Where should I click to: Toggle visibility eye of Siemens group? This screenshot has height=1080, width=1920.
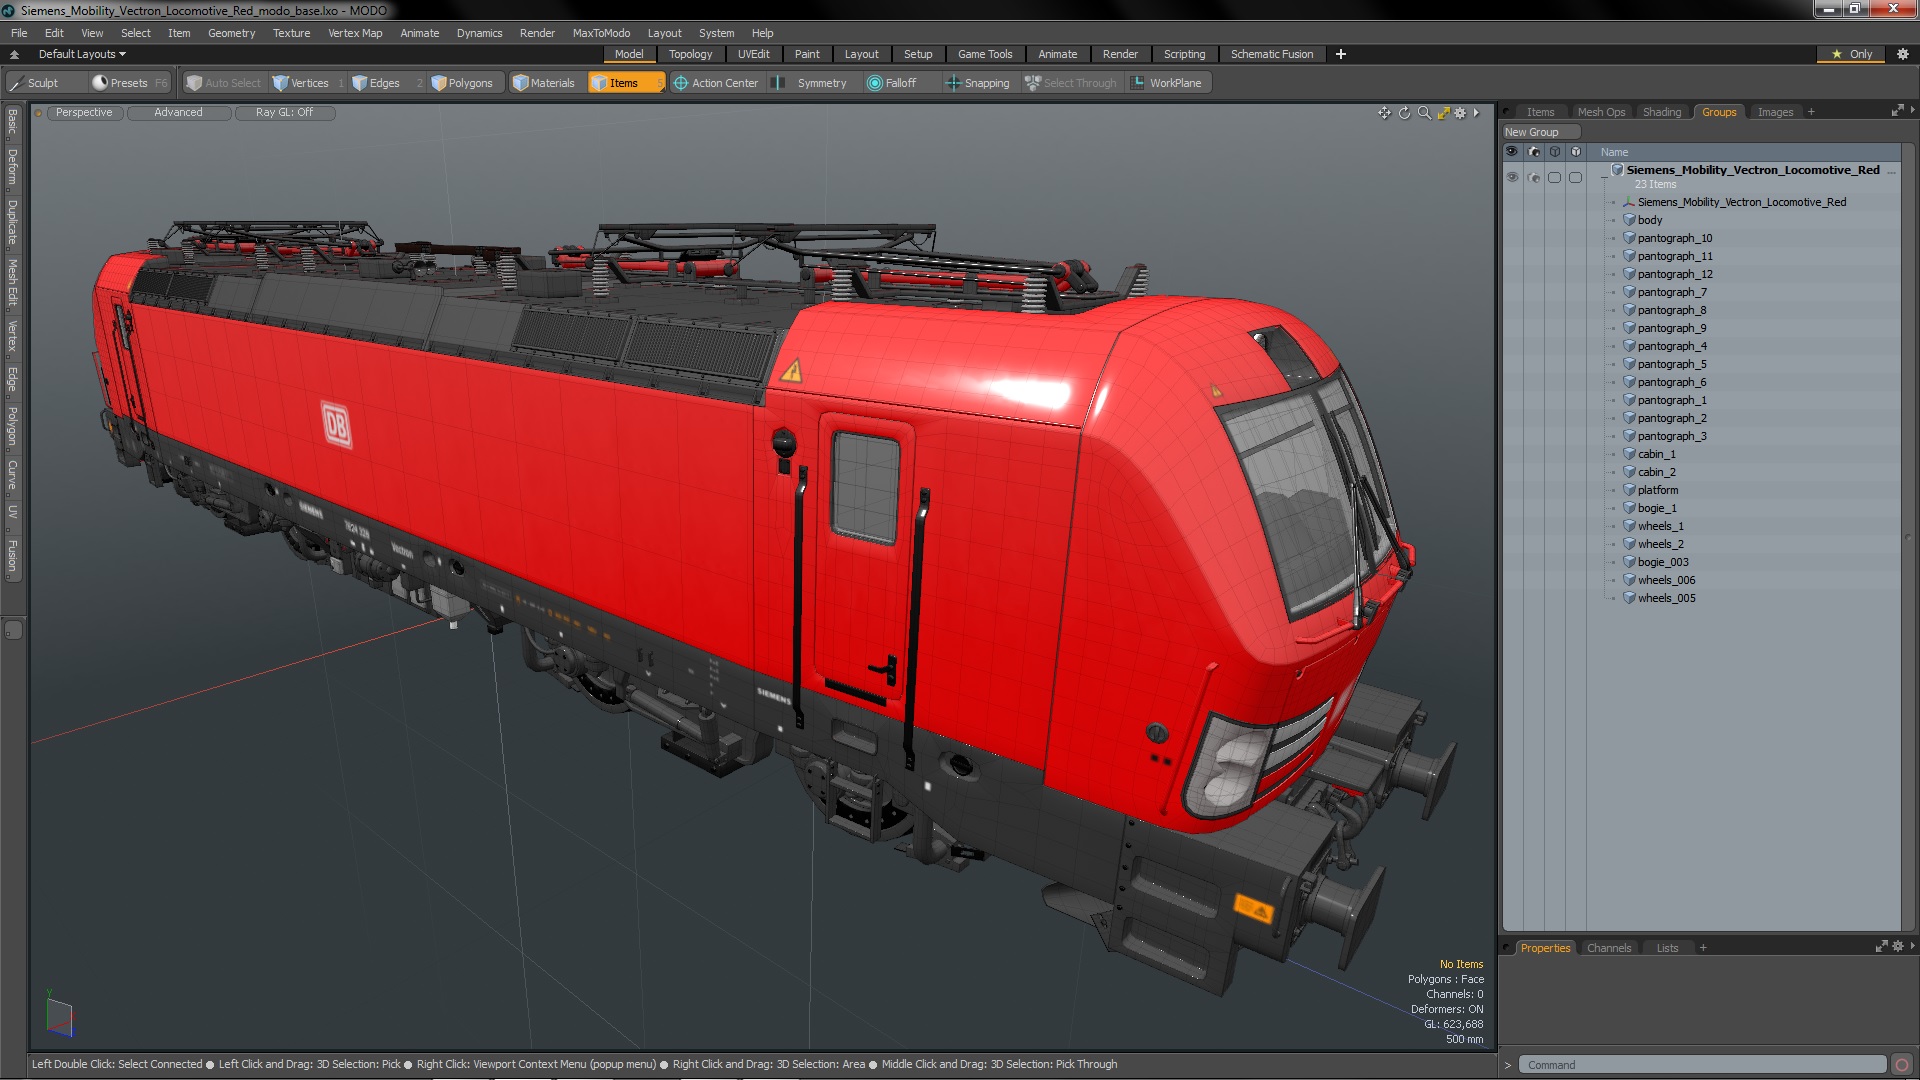coord(1512,177)
